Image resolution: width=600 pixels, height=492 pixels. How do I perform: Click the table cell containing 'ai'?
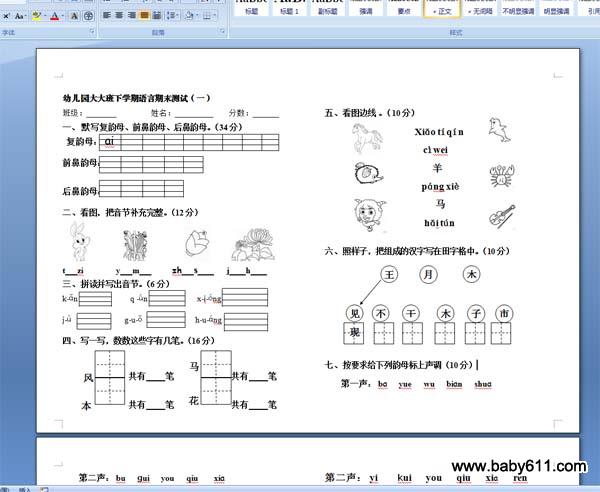[110, 142]
